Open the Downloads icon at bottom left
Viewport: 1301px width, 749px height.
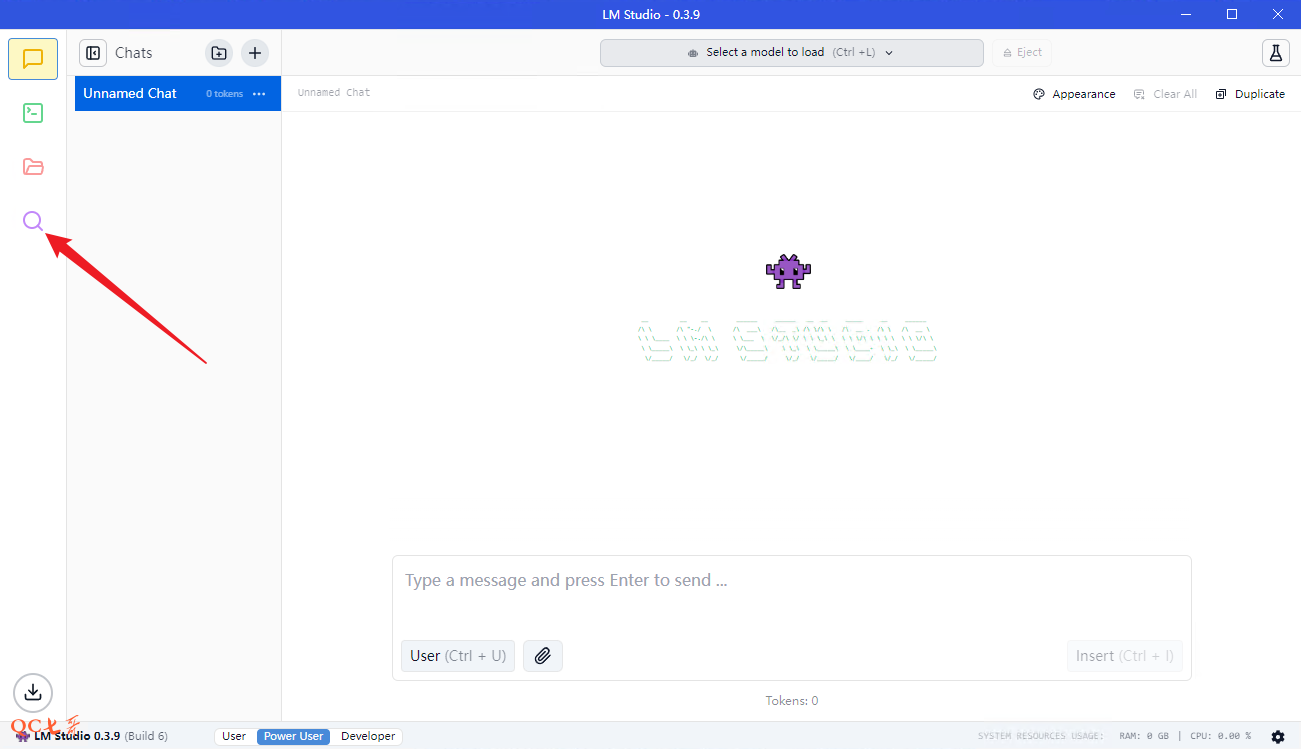[x=33, y=692]
